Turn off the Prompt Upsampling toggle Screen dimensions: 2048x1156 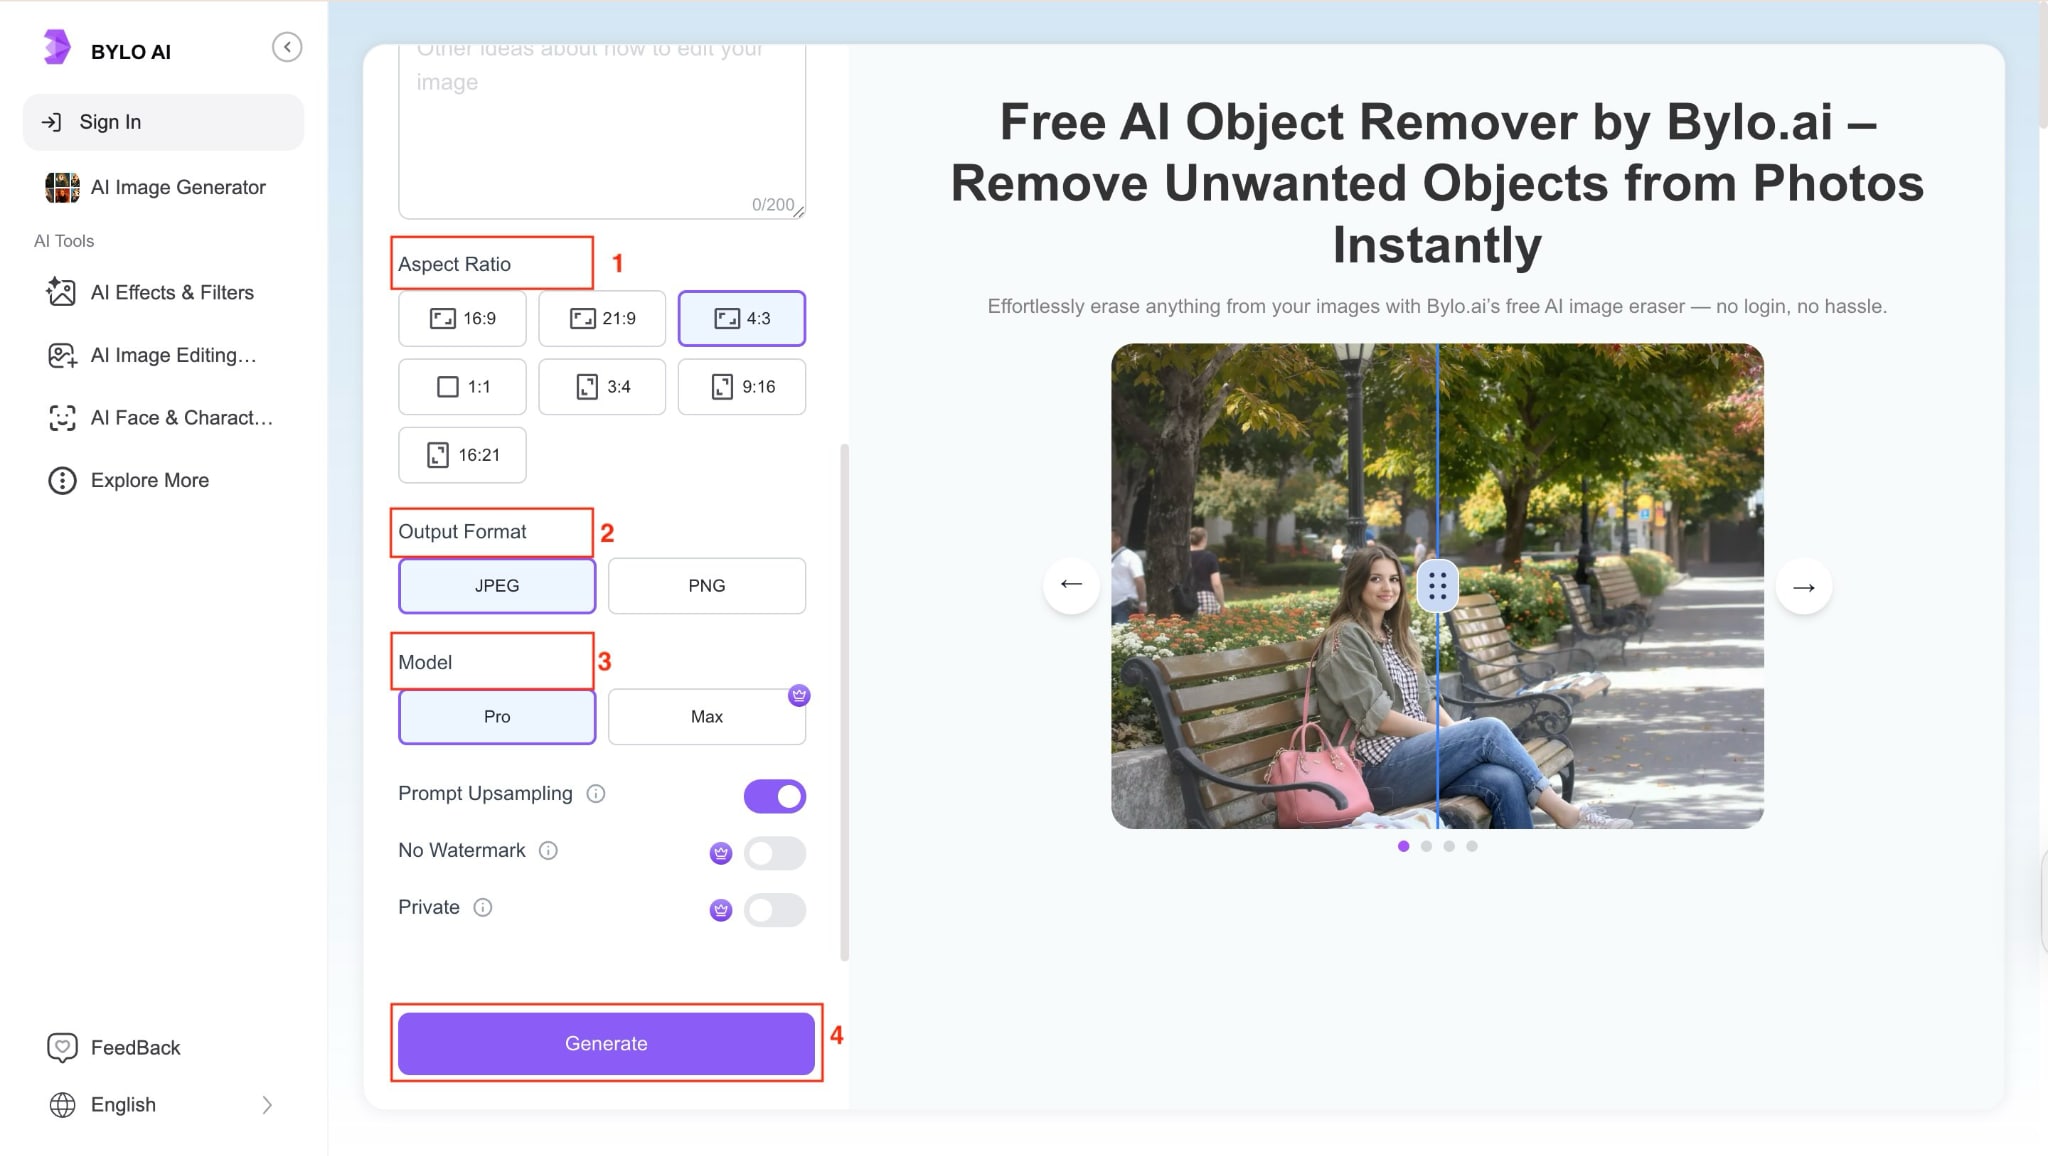pyautogui.click(x=774, y=796)
